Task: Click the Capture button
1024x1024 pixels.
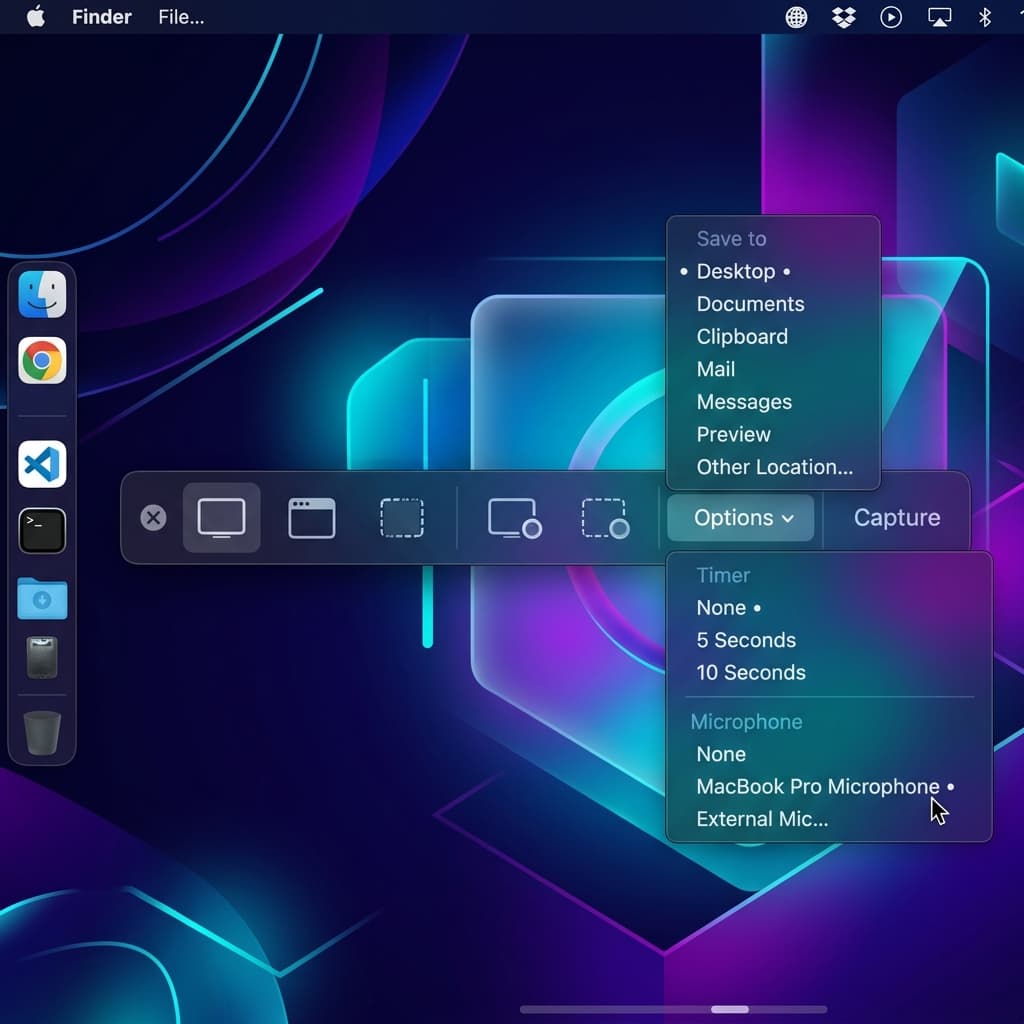Action: point(895,517)
